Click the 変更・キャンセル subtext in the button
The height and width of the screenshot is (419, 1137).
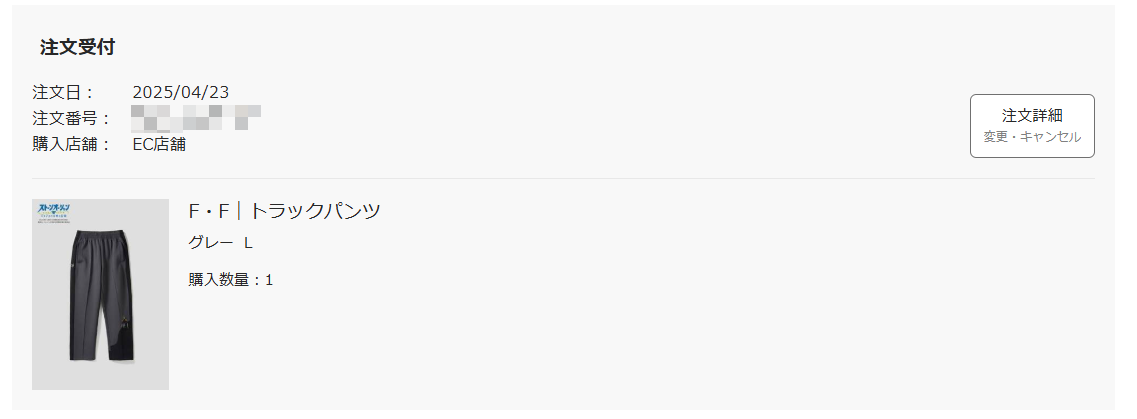(x=1032, y=137)
